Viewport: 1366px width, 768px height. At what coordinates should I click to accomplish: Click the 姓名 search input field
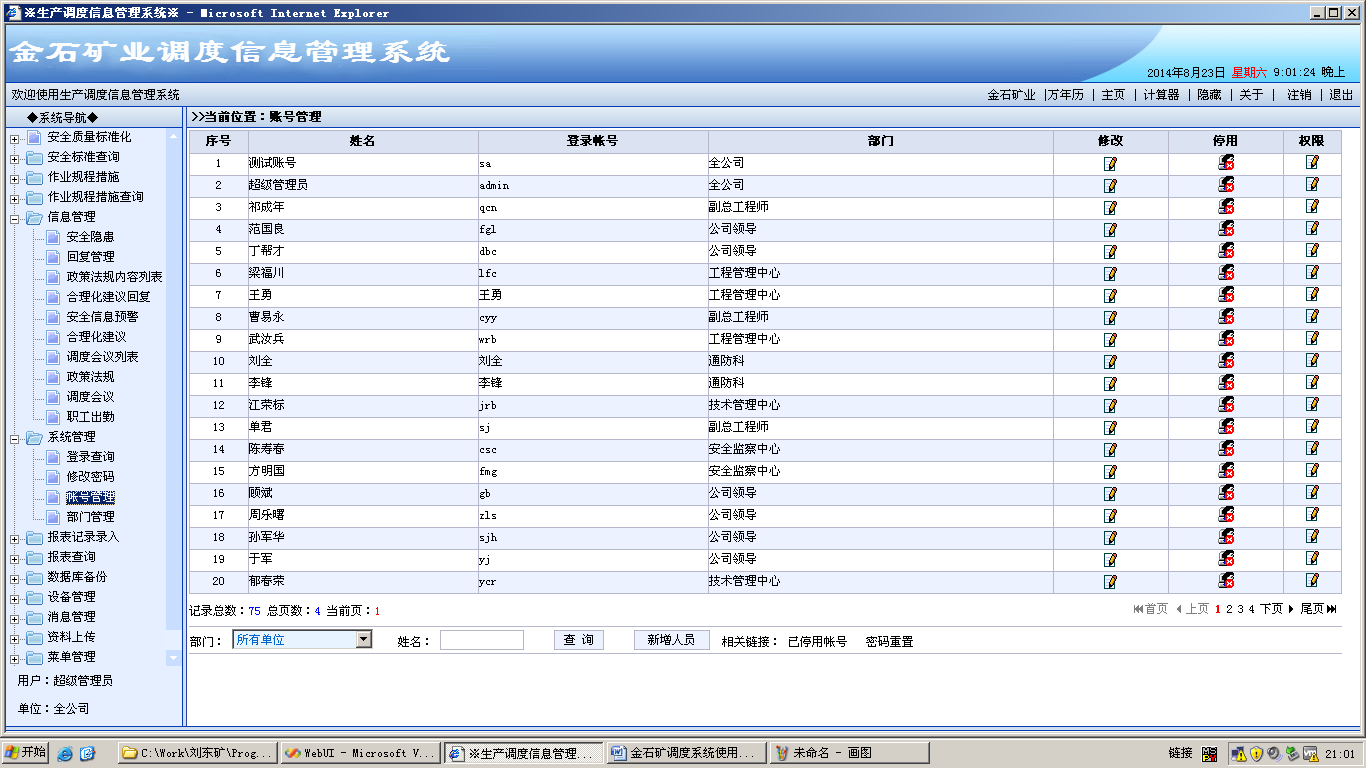click(481, 640)
